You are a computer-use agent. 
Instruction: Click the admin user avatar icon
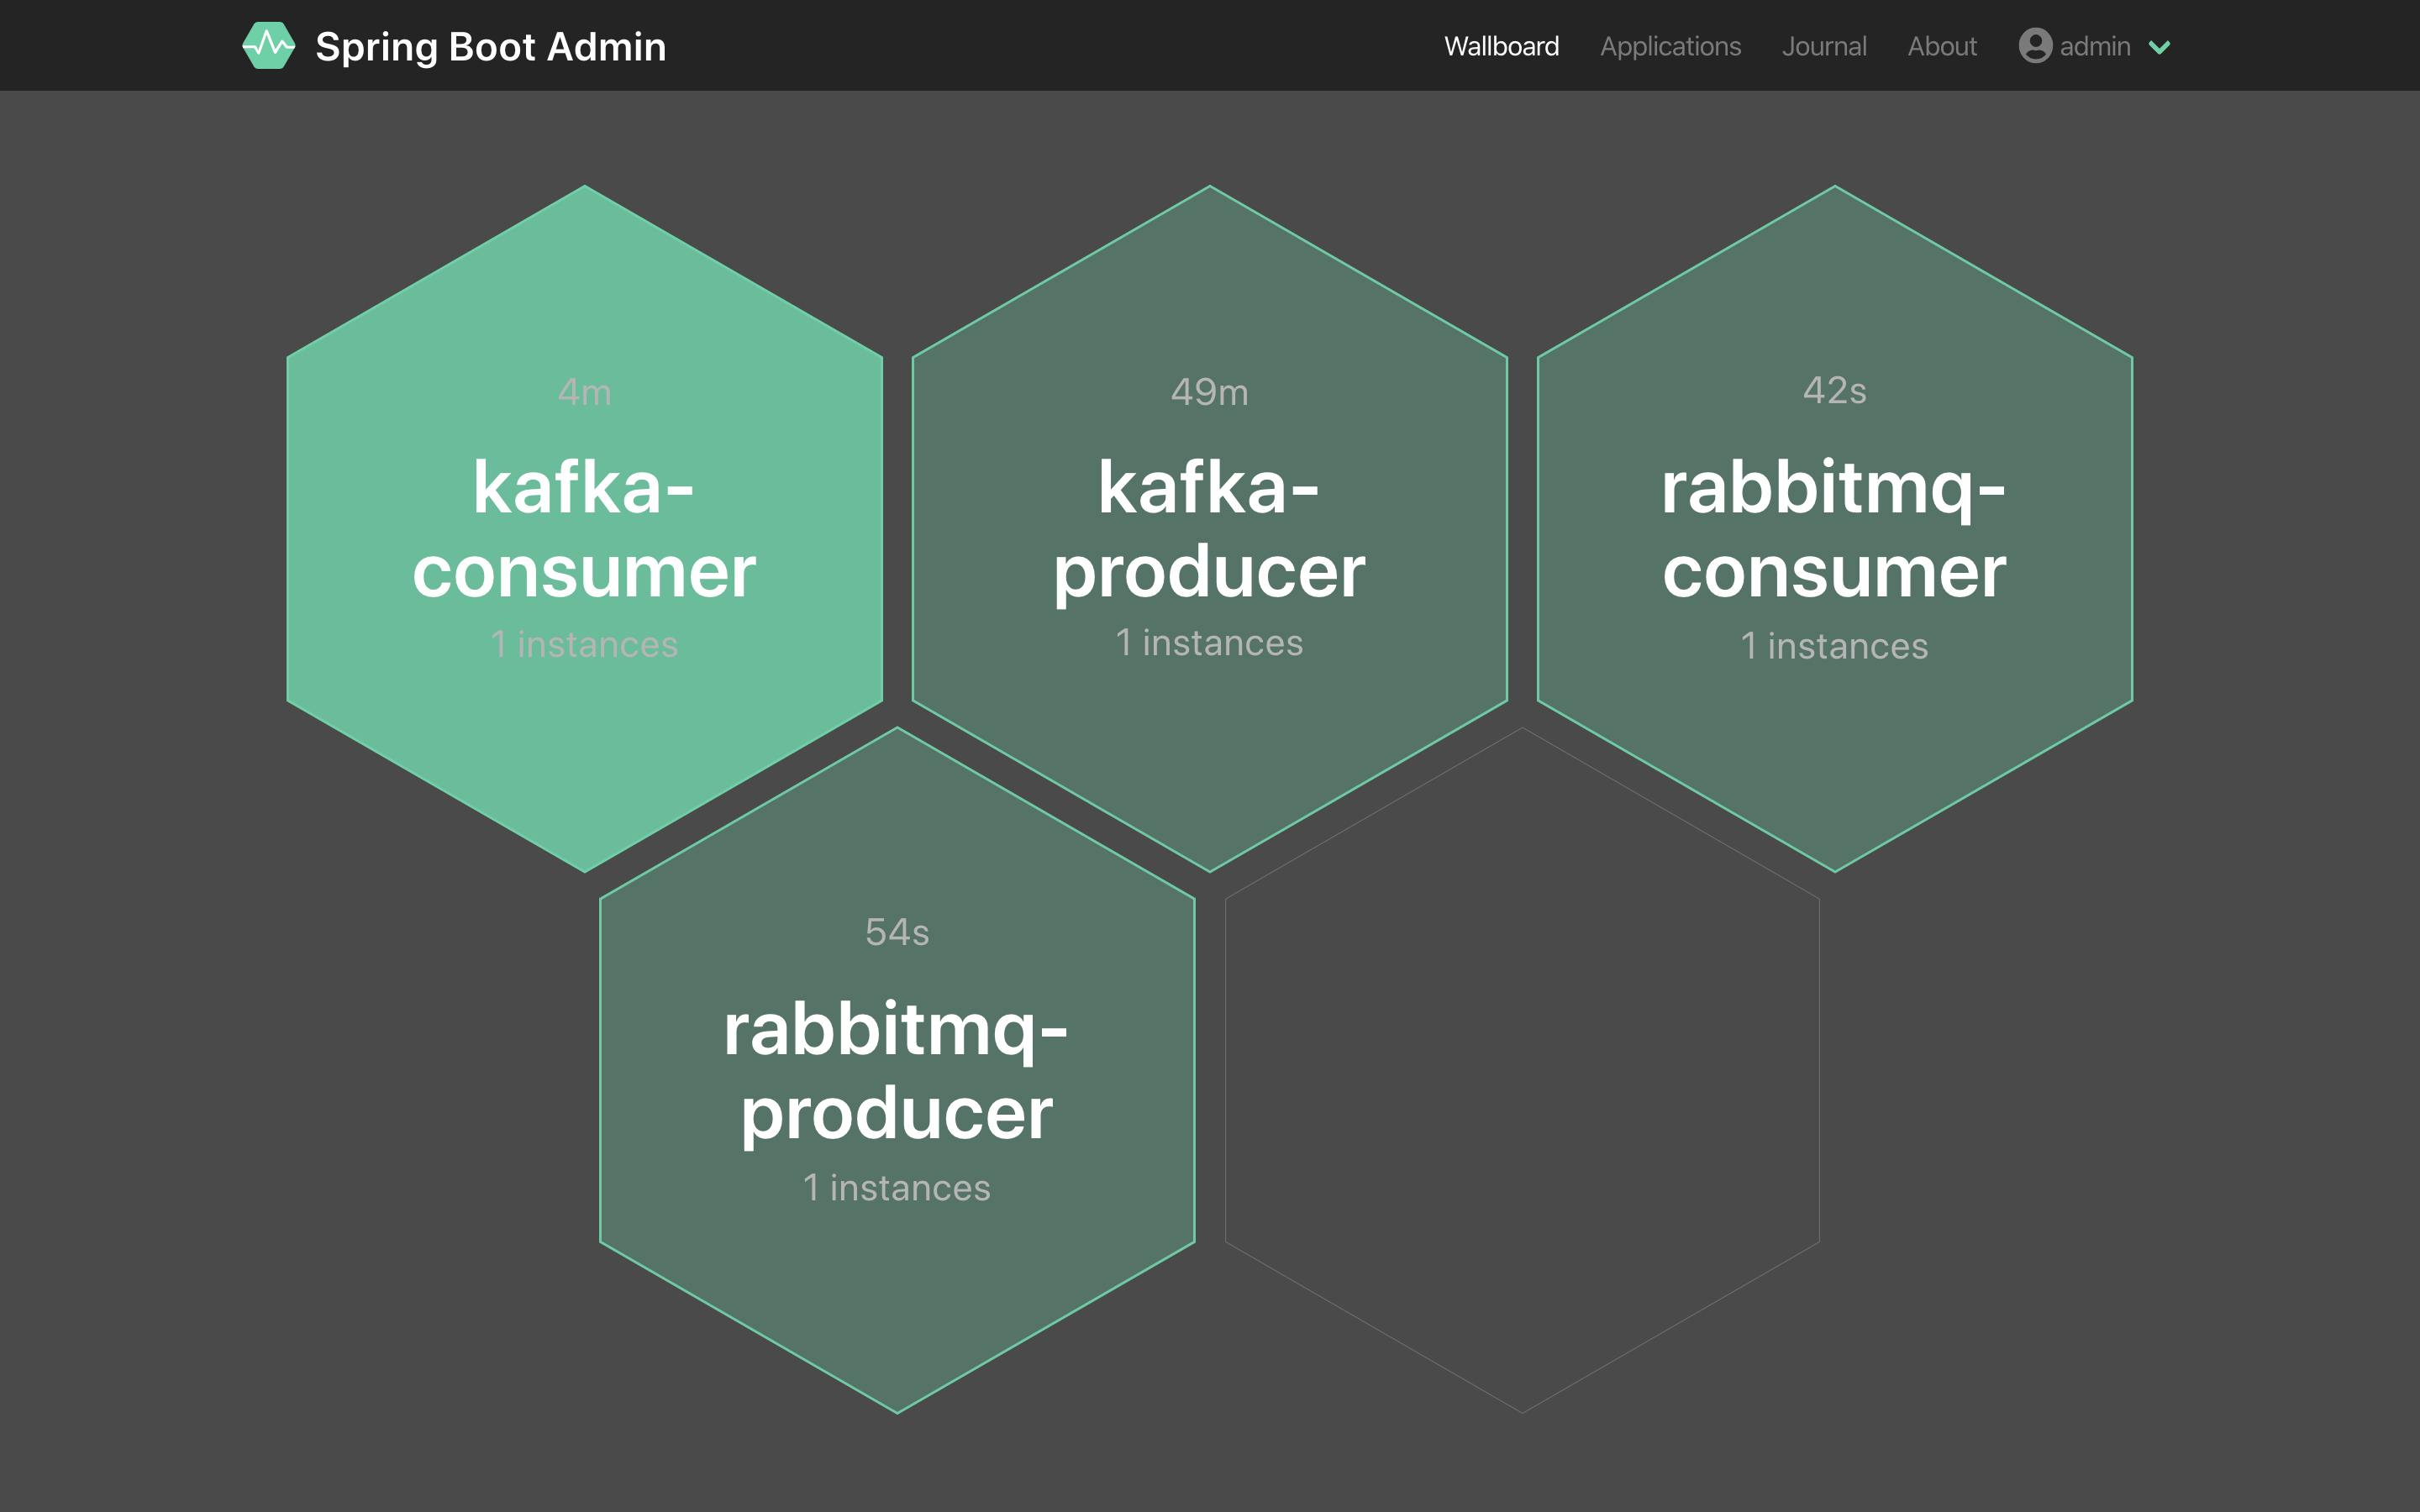point(2034,46)
